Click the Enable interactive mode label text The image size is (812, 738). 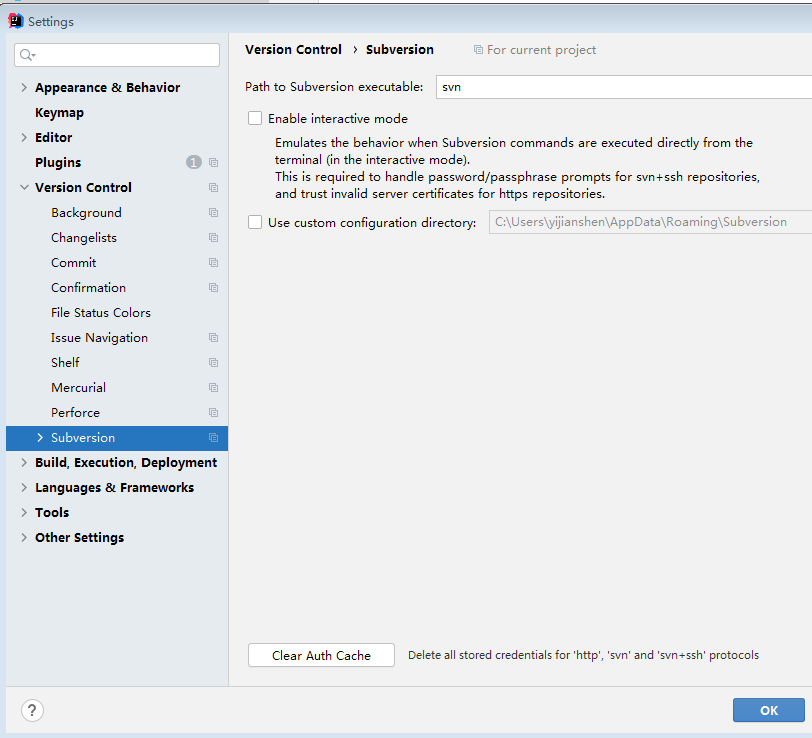338,119
